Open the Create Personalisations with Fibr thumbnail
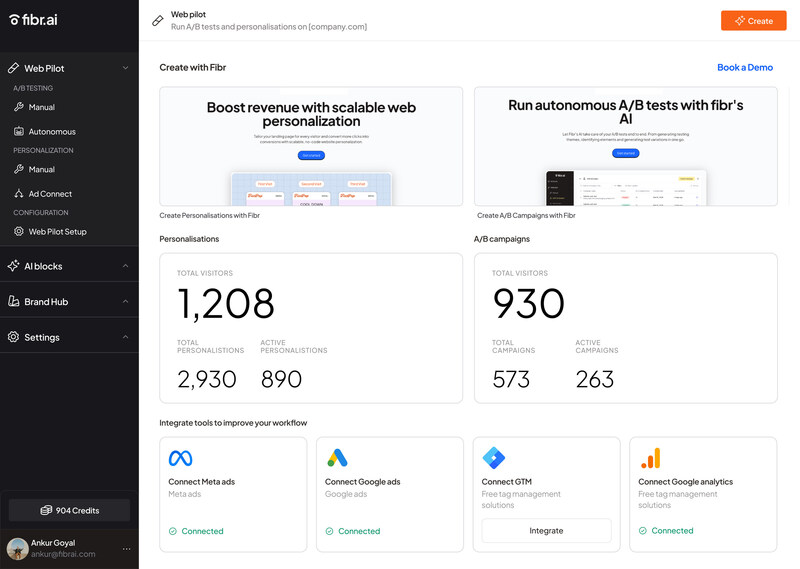 [311, 146]
